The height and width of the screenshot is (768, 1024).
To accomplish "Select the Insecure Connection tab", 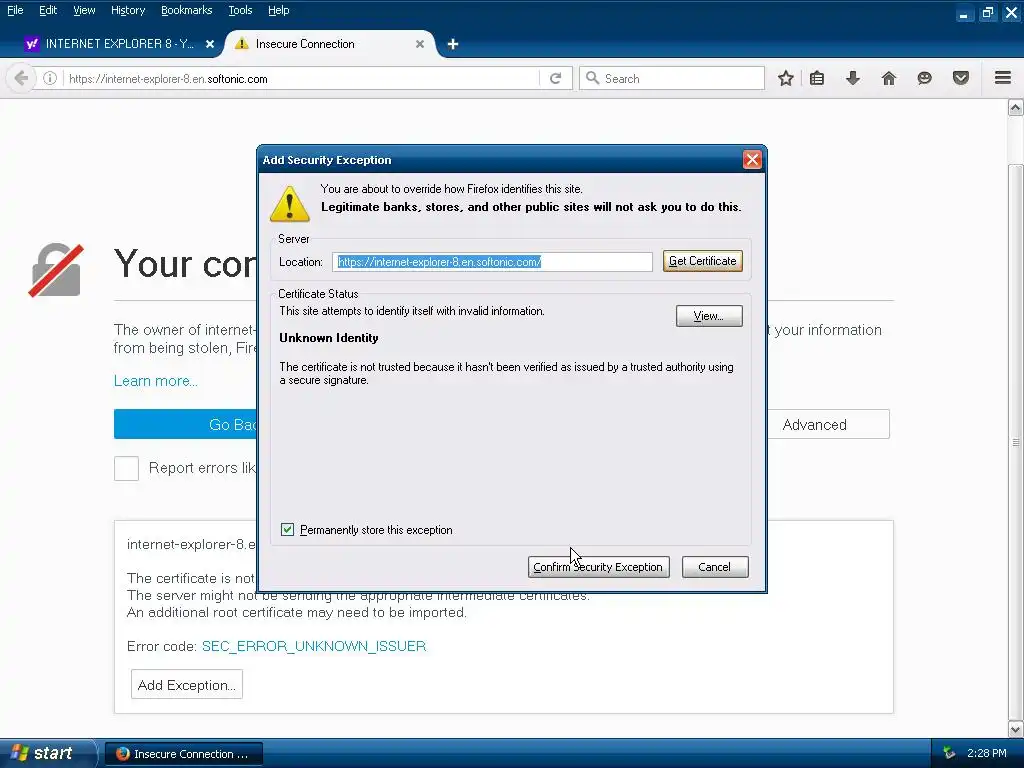I will (329, 44).
